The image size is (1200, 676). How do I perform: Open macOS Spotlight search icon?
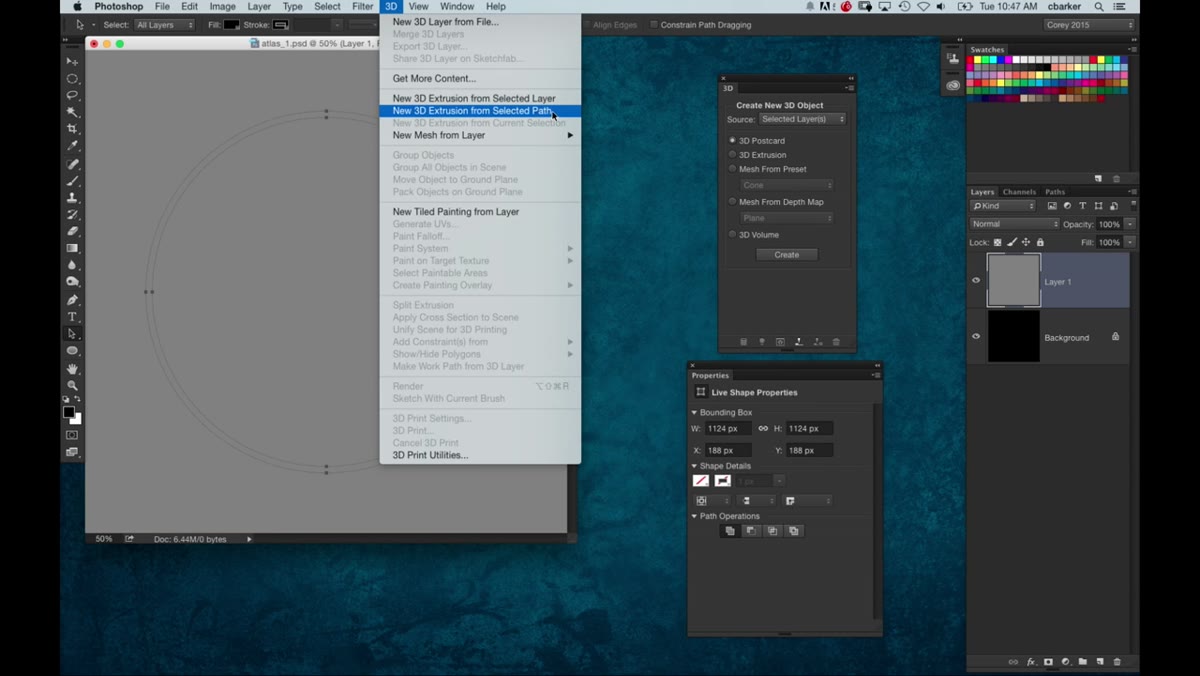point(1098,6)
